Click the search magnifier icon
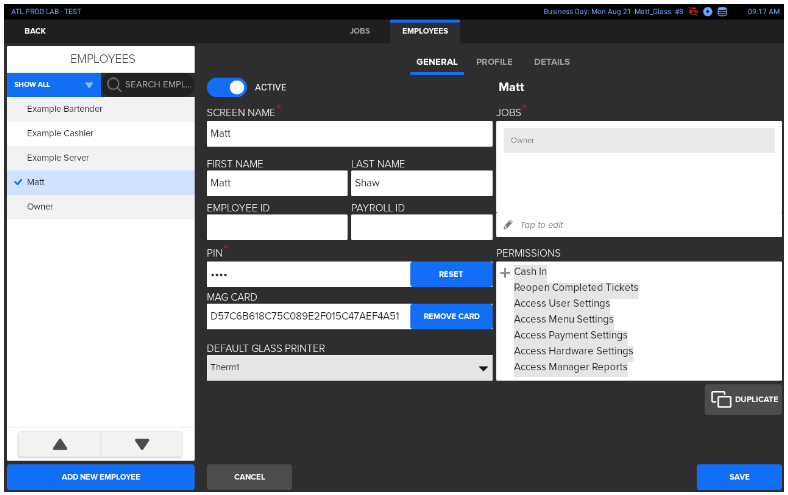Screen dimensions: 788x495 [x=114, y=85]
